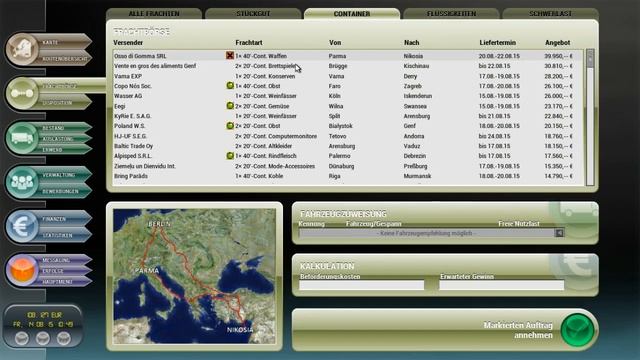Sort by the Angebot column header

tap(558, 42)
